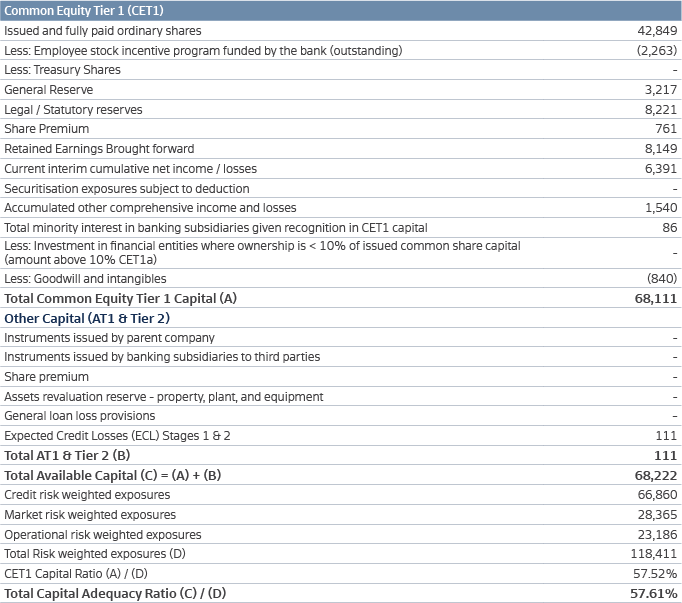
Task: Select the 42,849 ordinary shares value
Action: tap(657, 31)
